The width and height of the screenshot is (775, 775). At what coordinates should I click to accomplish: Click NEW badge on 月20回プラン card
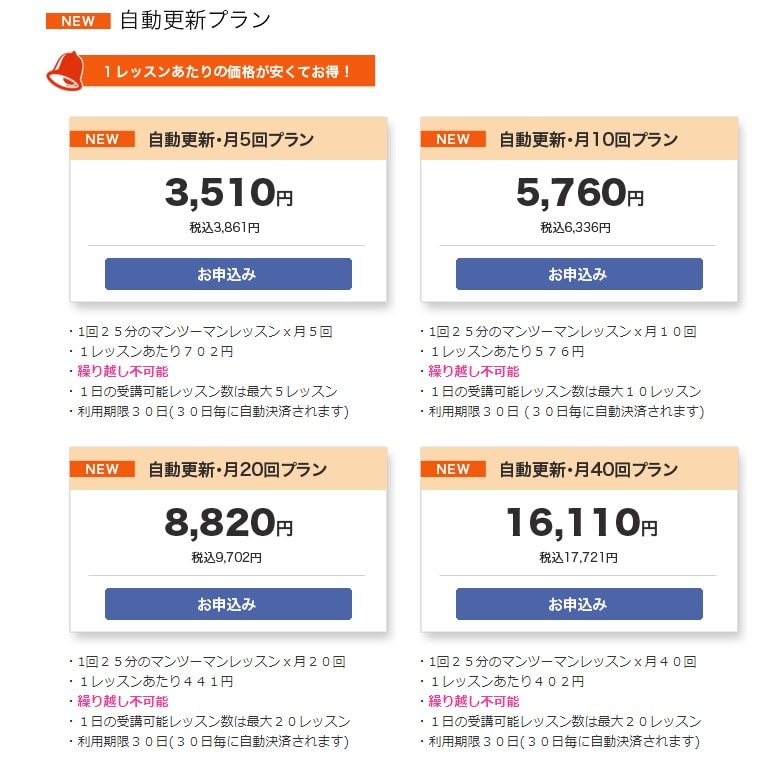(x=102, y=469)
